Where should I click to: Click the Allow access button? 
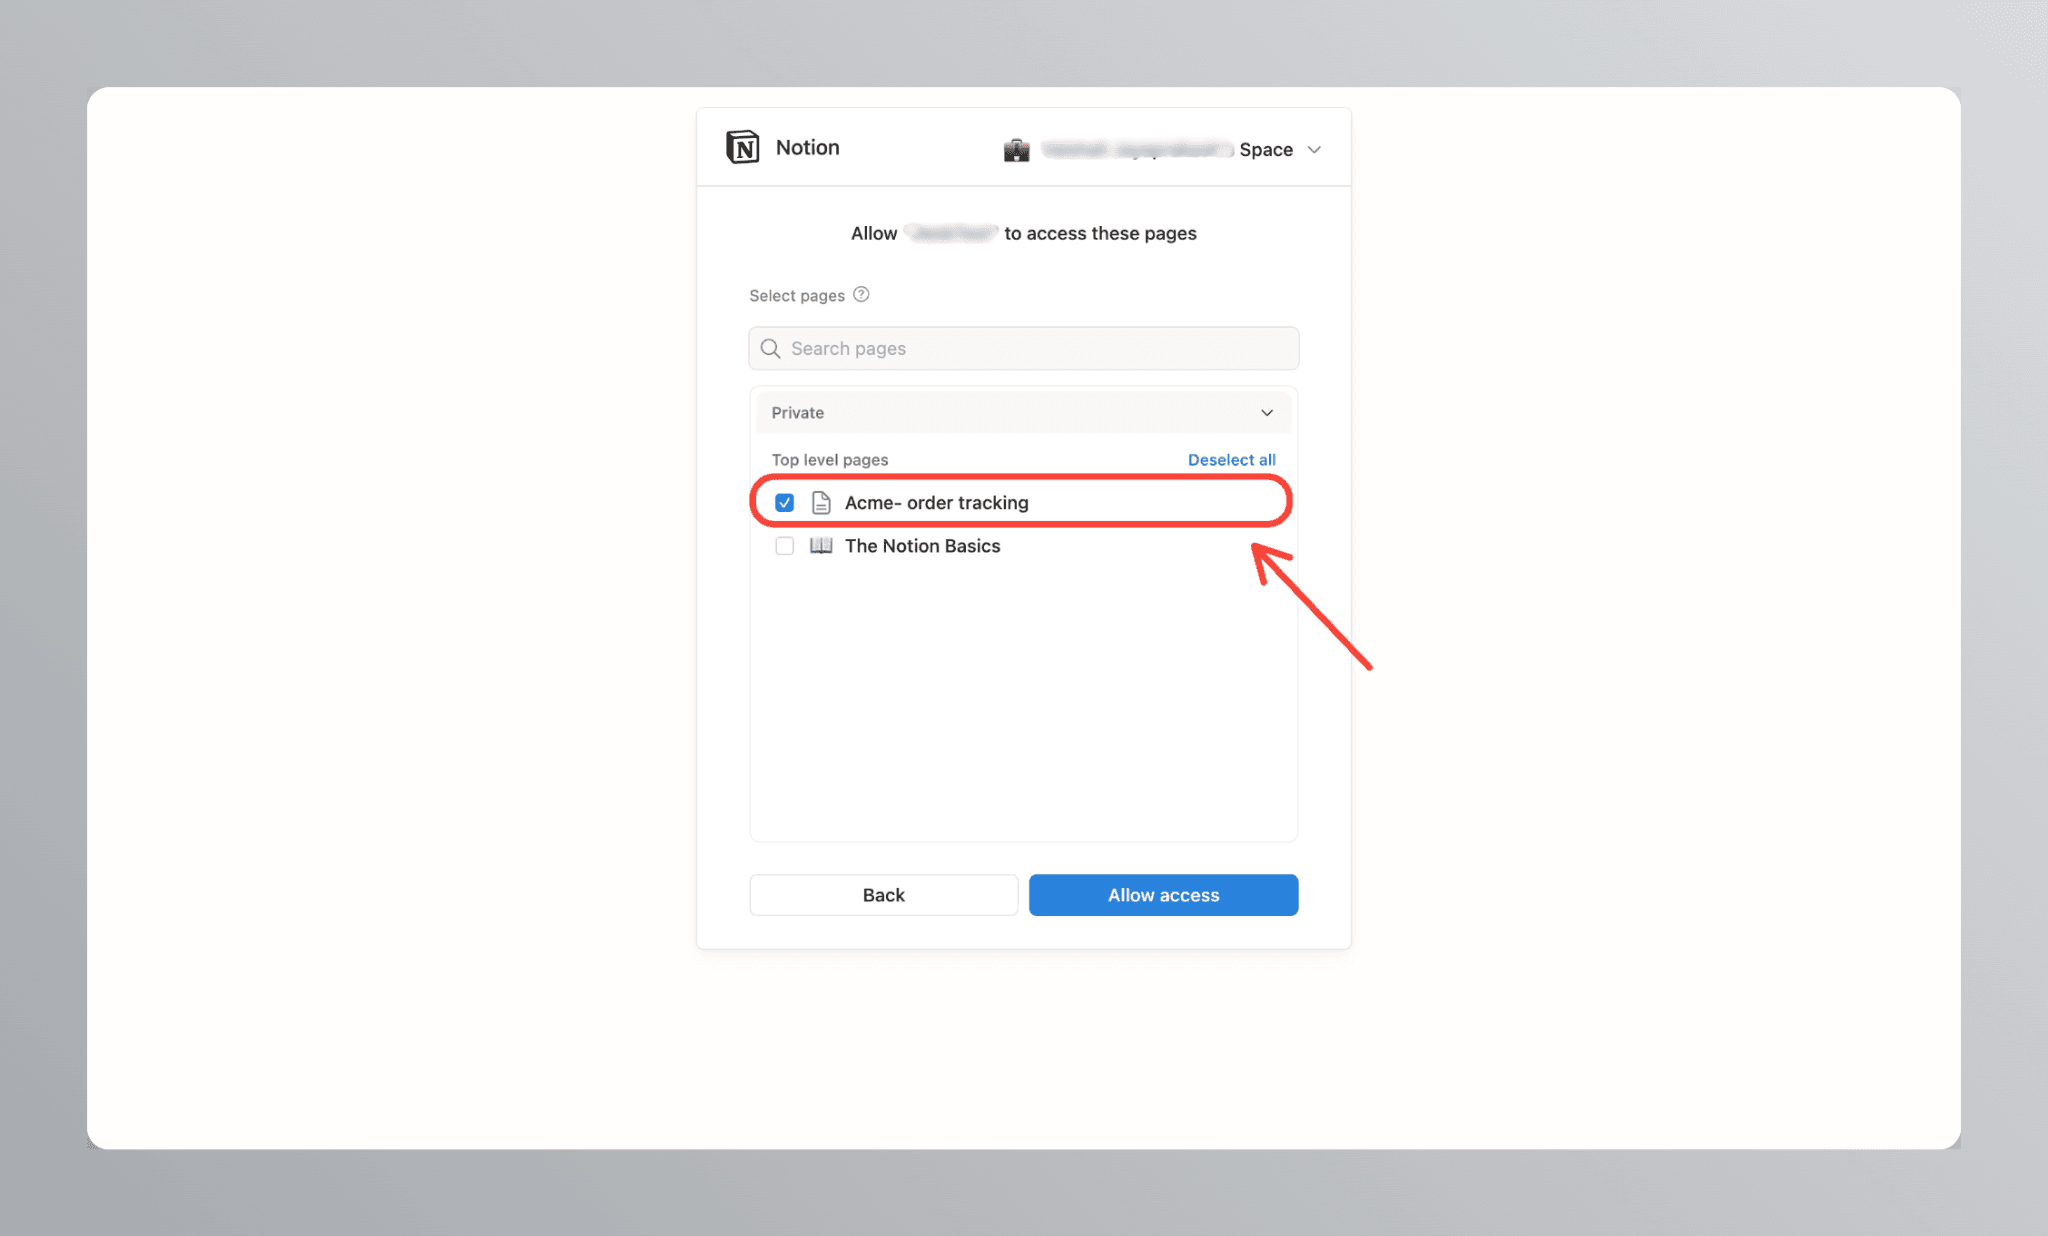[x=1164, y=895]
